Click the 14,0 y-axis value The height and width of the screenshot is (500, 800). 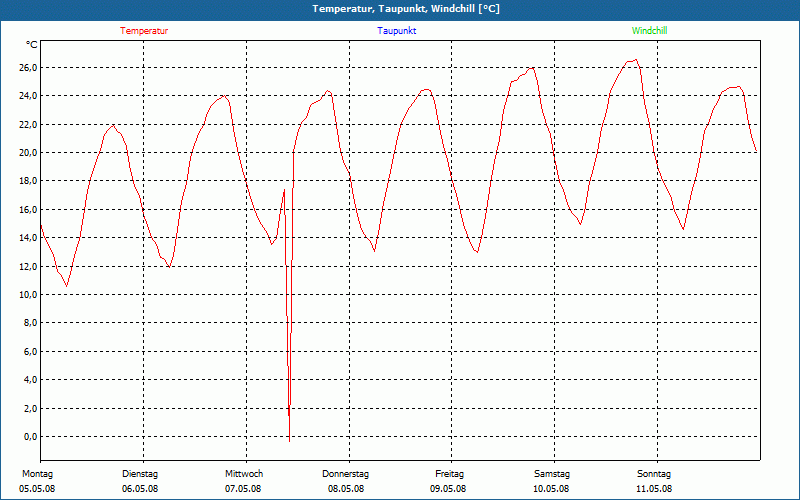28,237
